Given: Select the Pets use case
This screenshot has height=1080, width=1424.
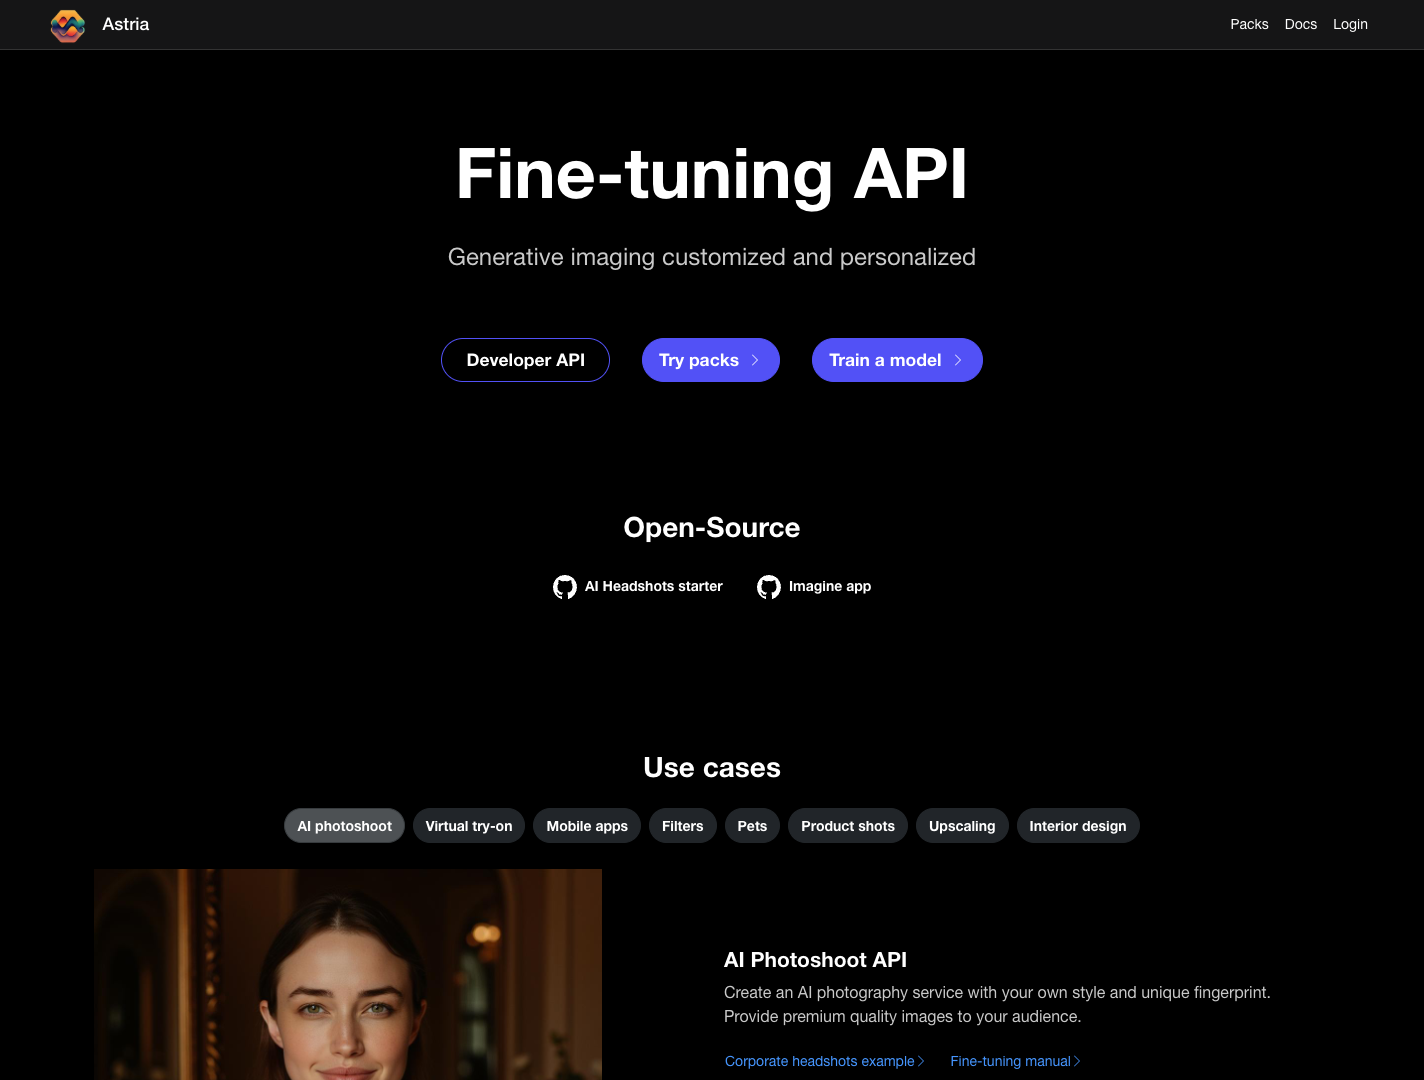Looking at the screenshot, I should (752, 826).
